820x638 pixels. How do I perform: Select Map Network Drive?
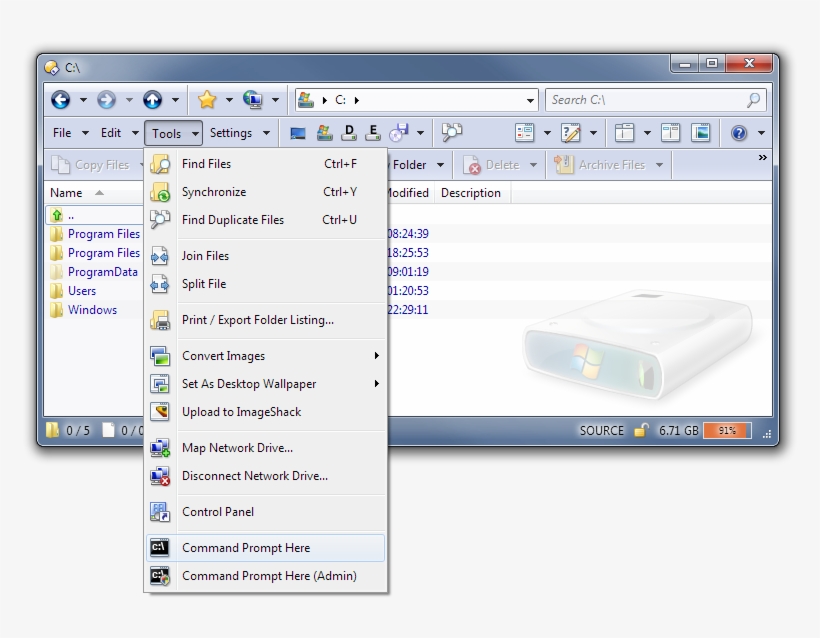(235, 448)
